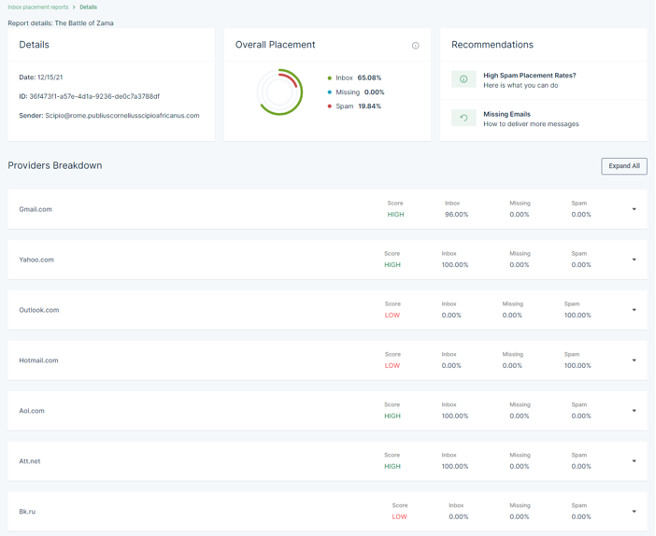Click the Overall Placement donut chart
This screenshot has width=656, height=536.
click(x=279, y=92)
